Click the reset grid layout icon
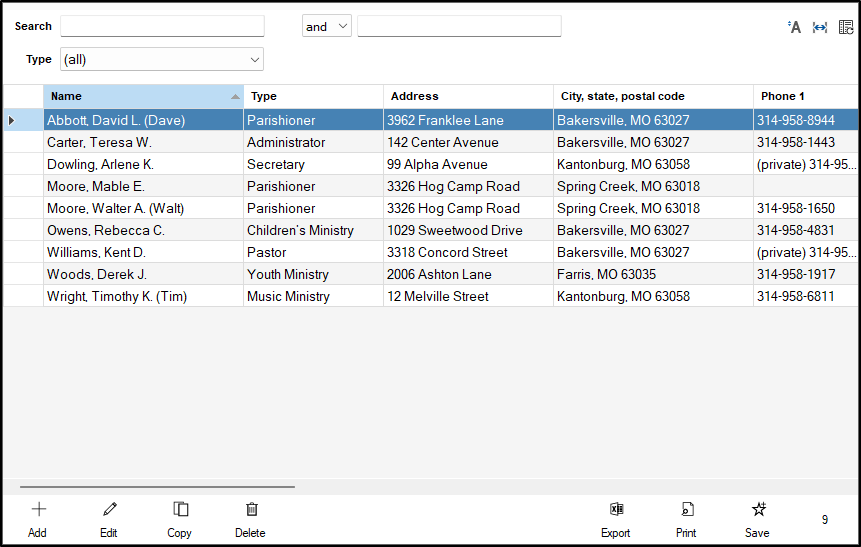This screenshot has height=547, width=861. click(x=846, y=27)
